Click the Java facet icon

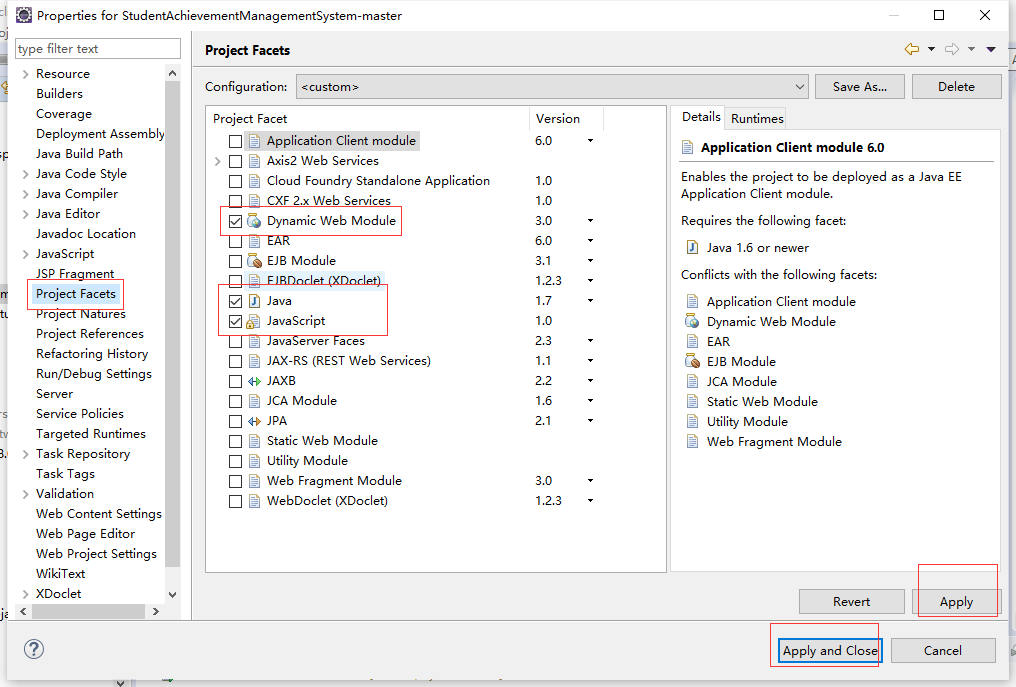point(255,301)
